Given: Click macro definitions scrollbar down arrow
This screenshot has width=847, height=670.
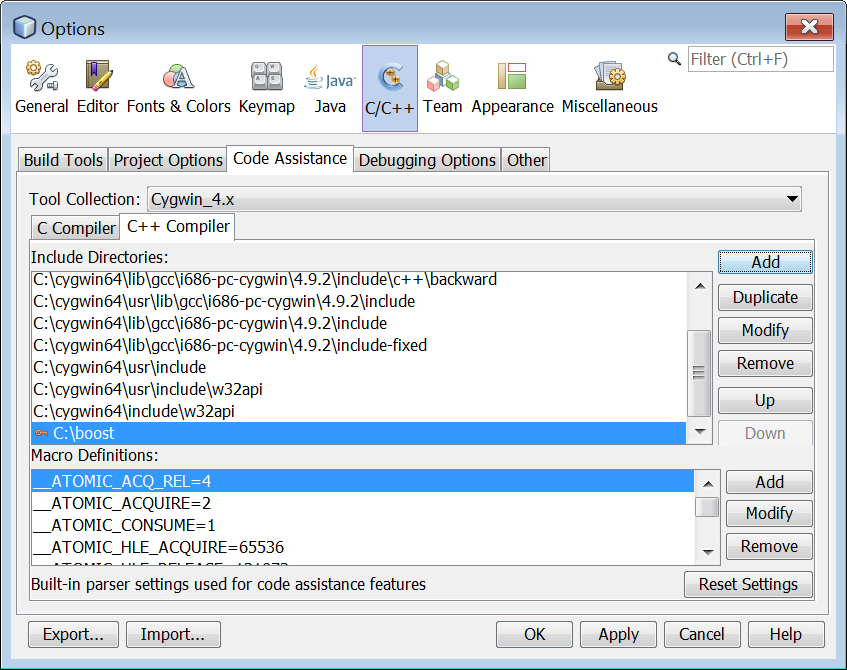Looking at the screenshot, I should click(708, 552).
